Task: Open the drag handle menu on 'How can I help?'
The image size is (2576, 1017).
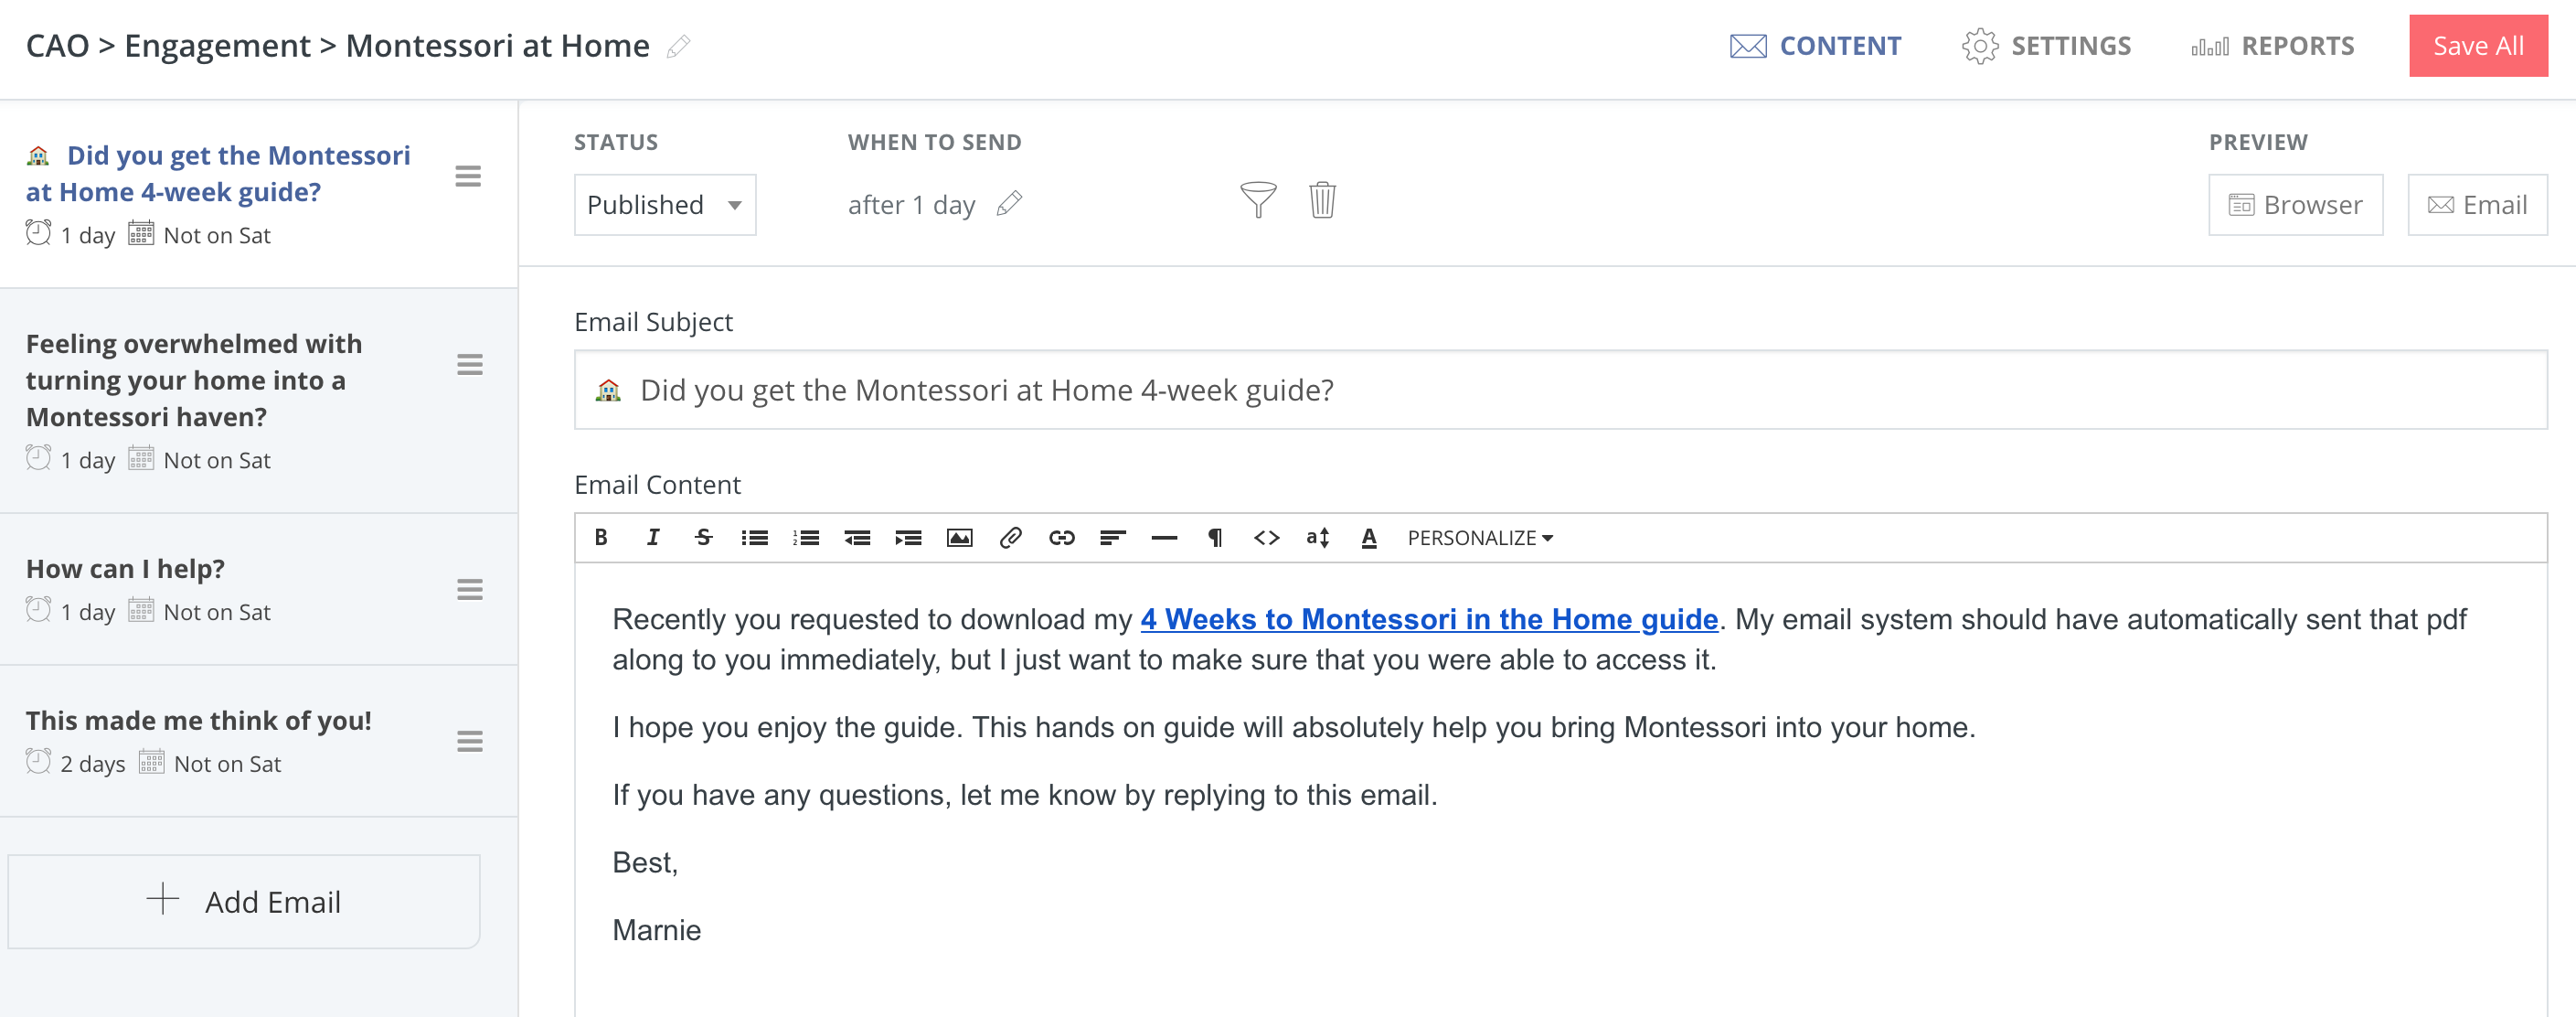Action: [470, 590]
